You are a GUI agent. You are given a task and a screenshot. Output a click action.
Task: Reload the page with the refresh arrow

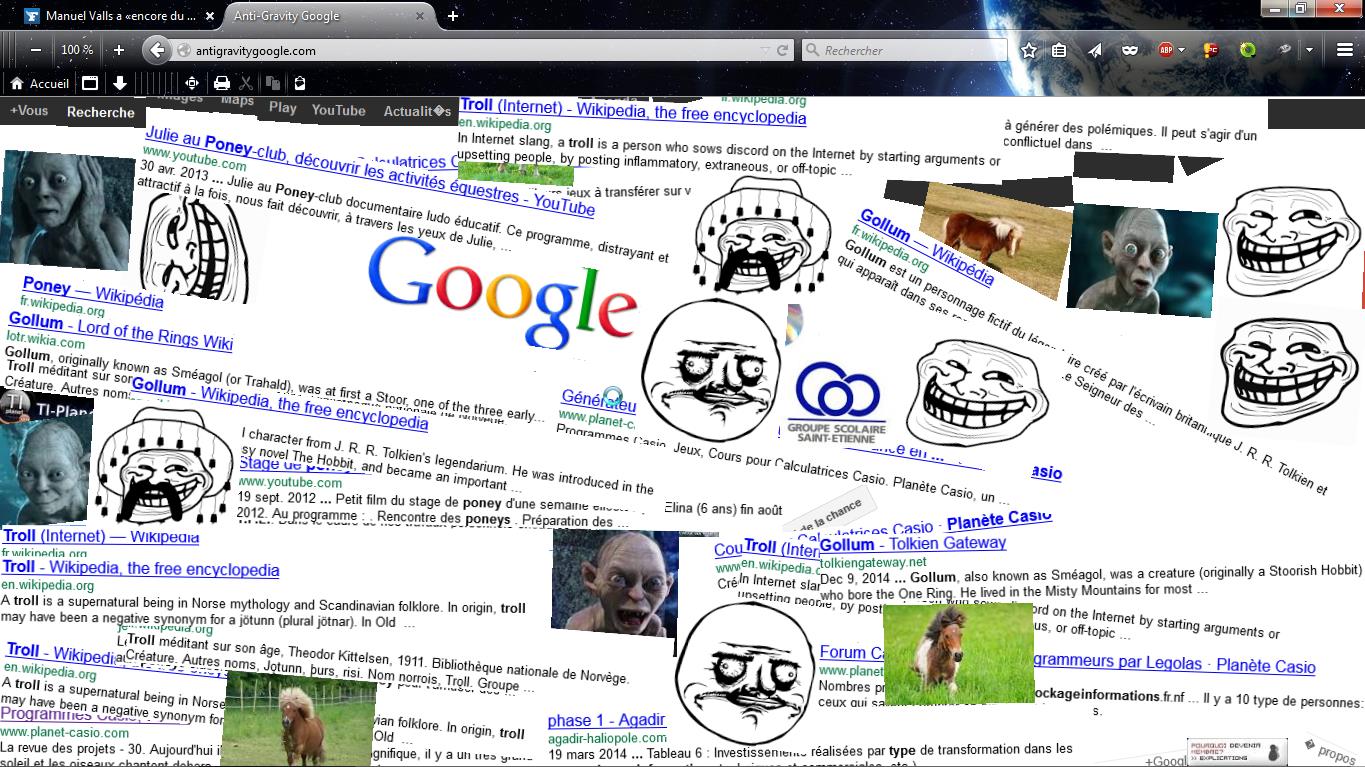(783, 50)
